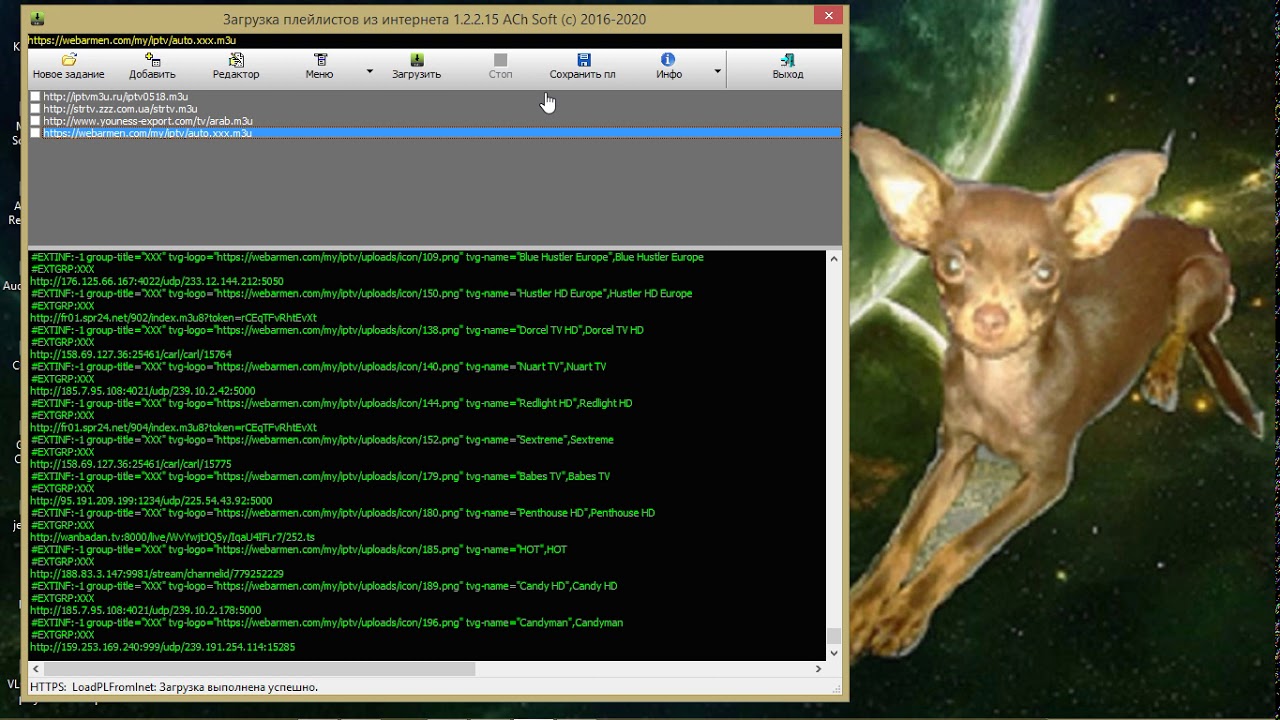Click the up arrow of the vertical log scrollbar

pos(834,258)
